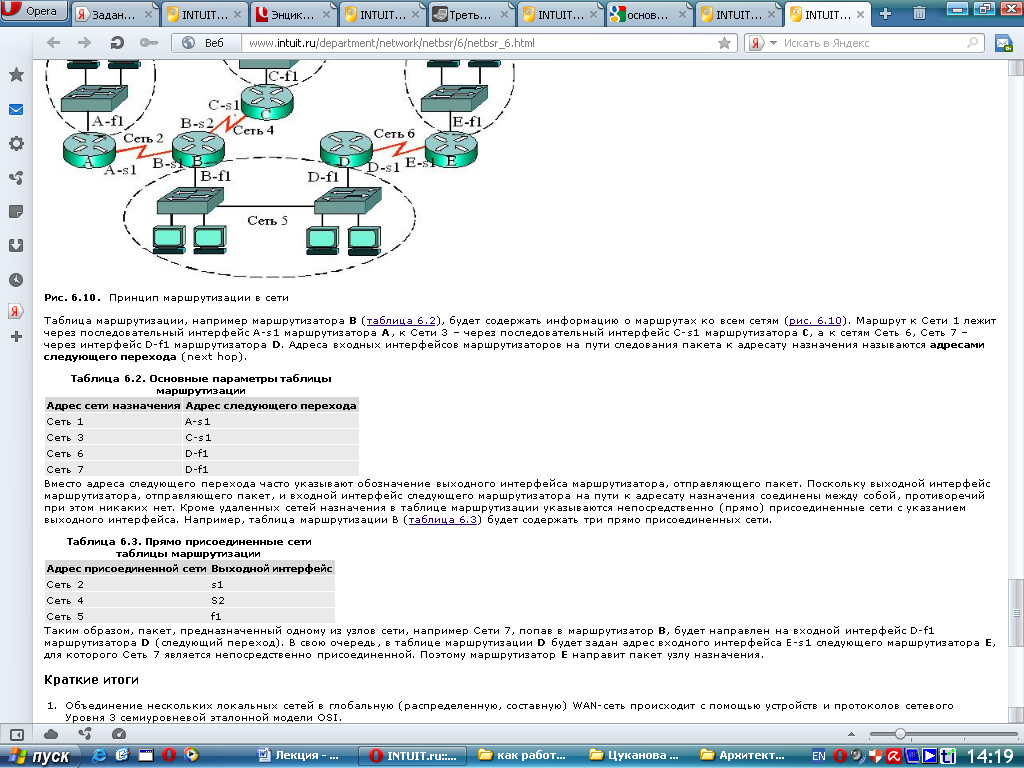Click the Сеть 7 table cell

[113, 470]
